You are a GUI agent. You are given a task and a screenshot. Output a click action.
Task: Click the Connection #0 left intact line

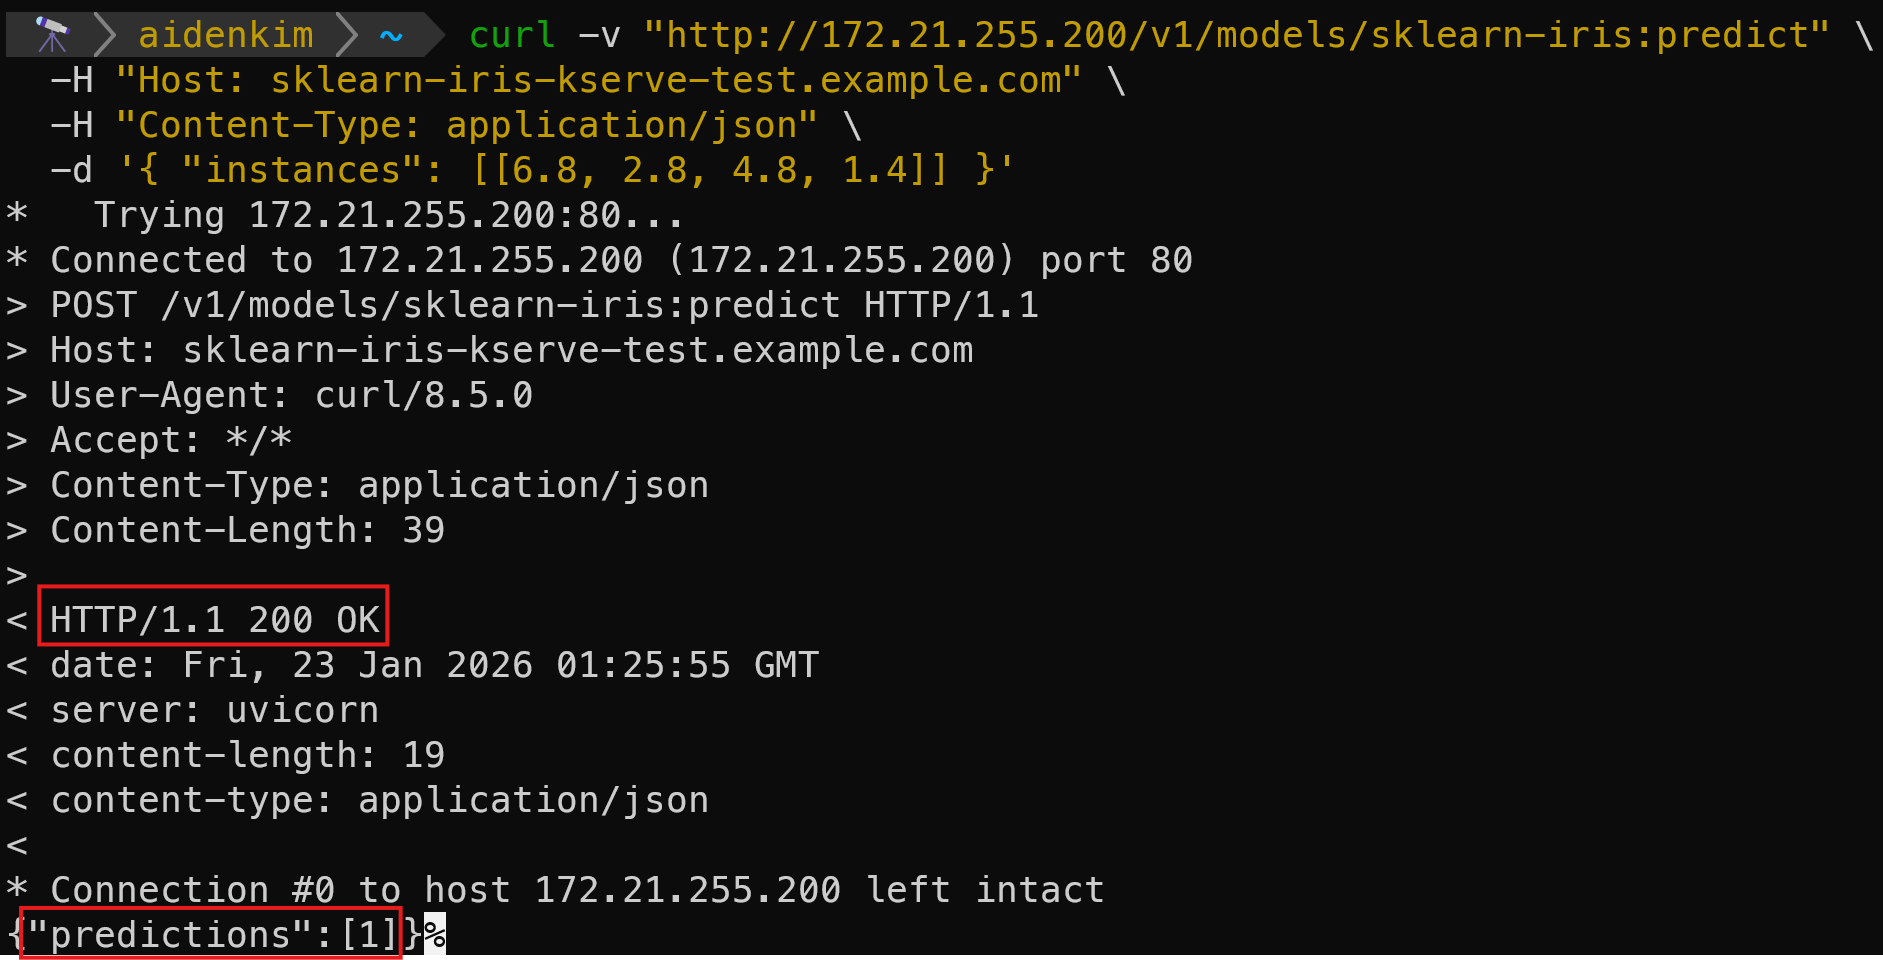(577, 890)
